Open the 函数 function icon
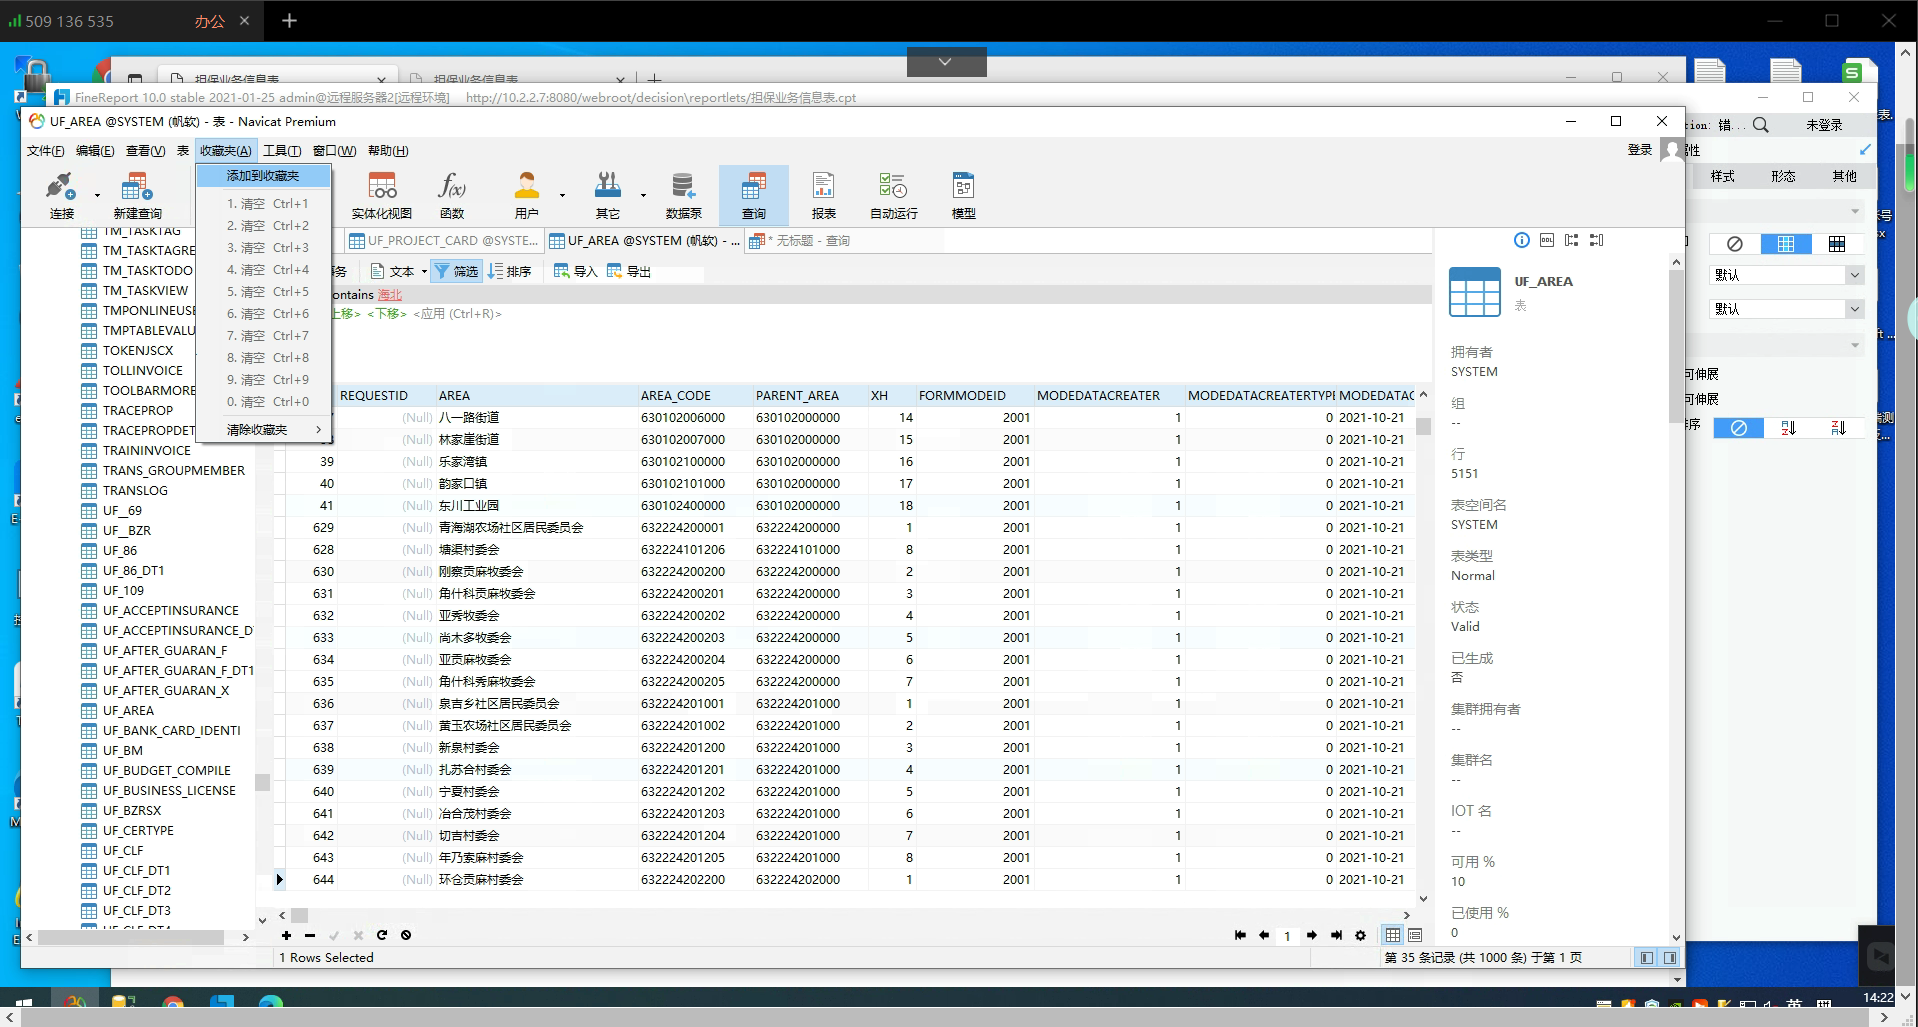Screen dimensions: 1918x1027 pos(452,195)
